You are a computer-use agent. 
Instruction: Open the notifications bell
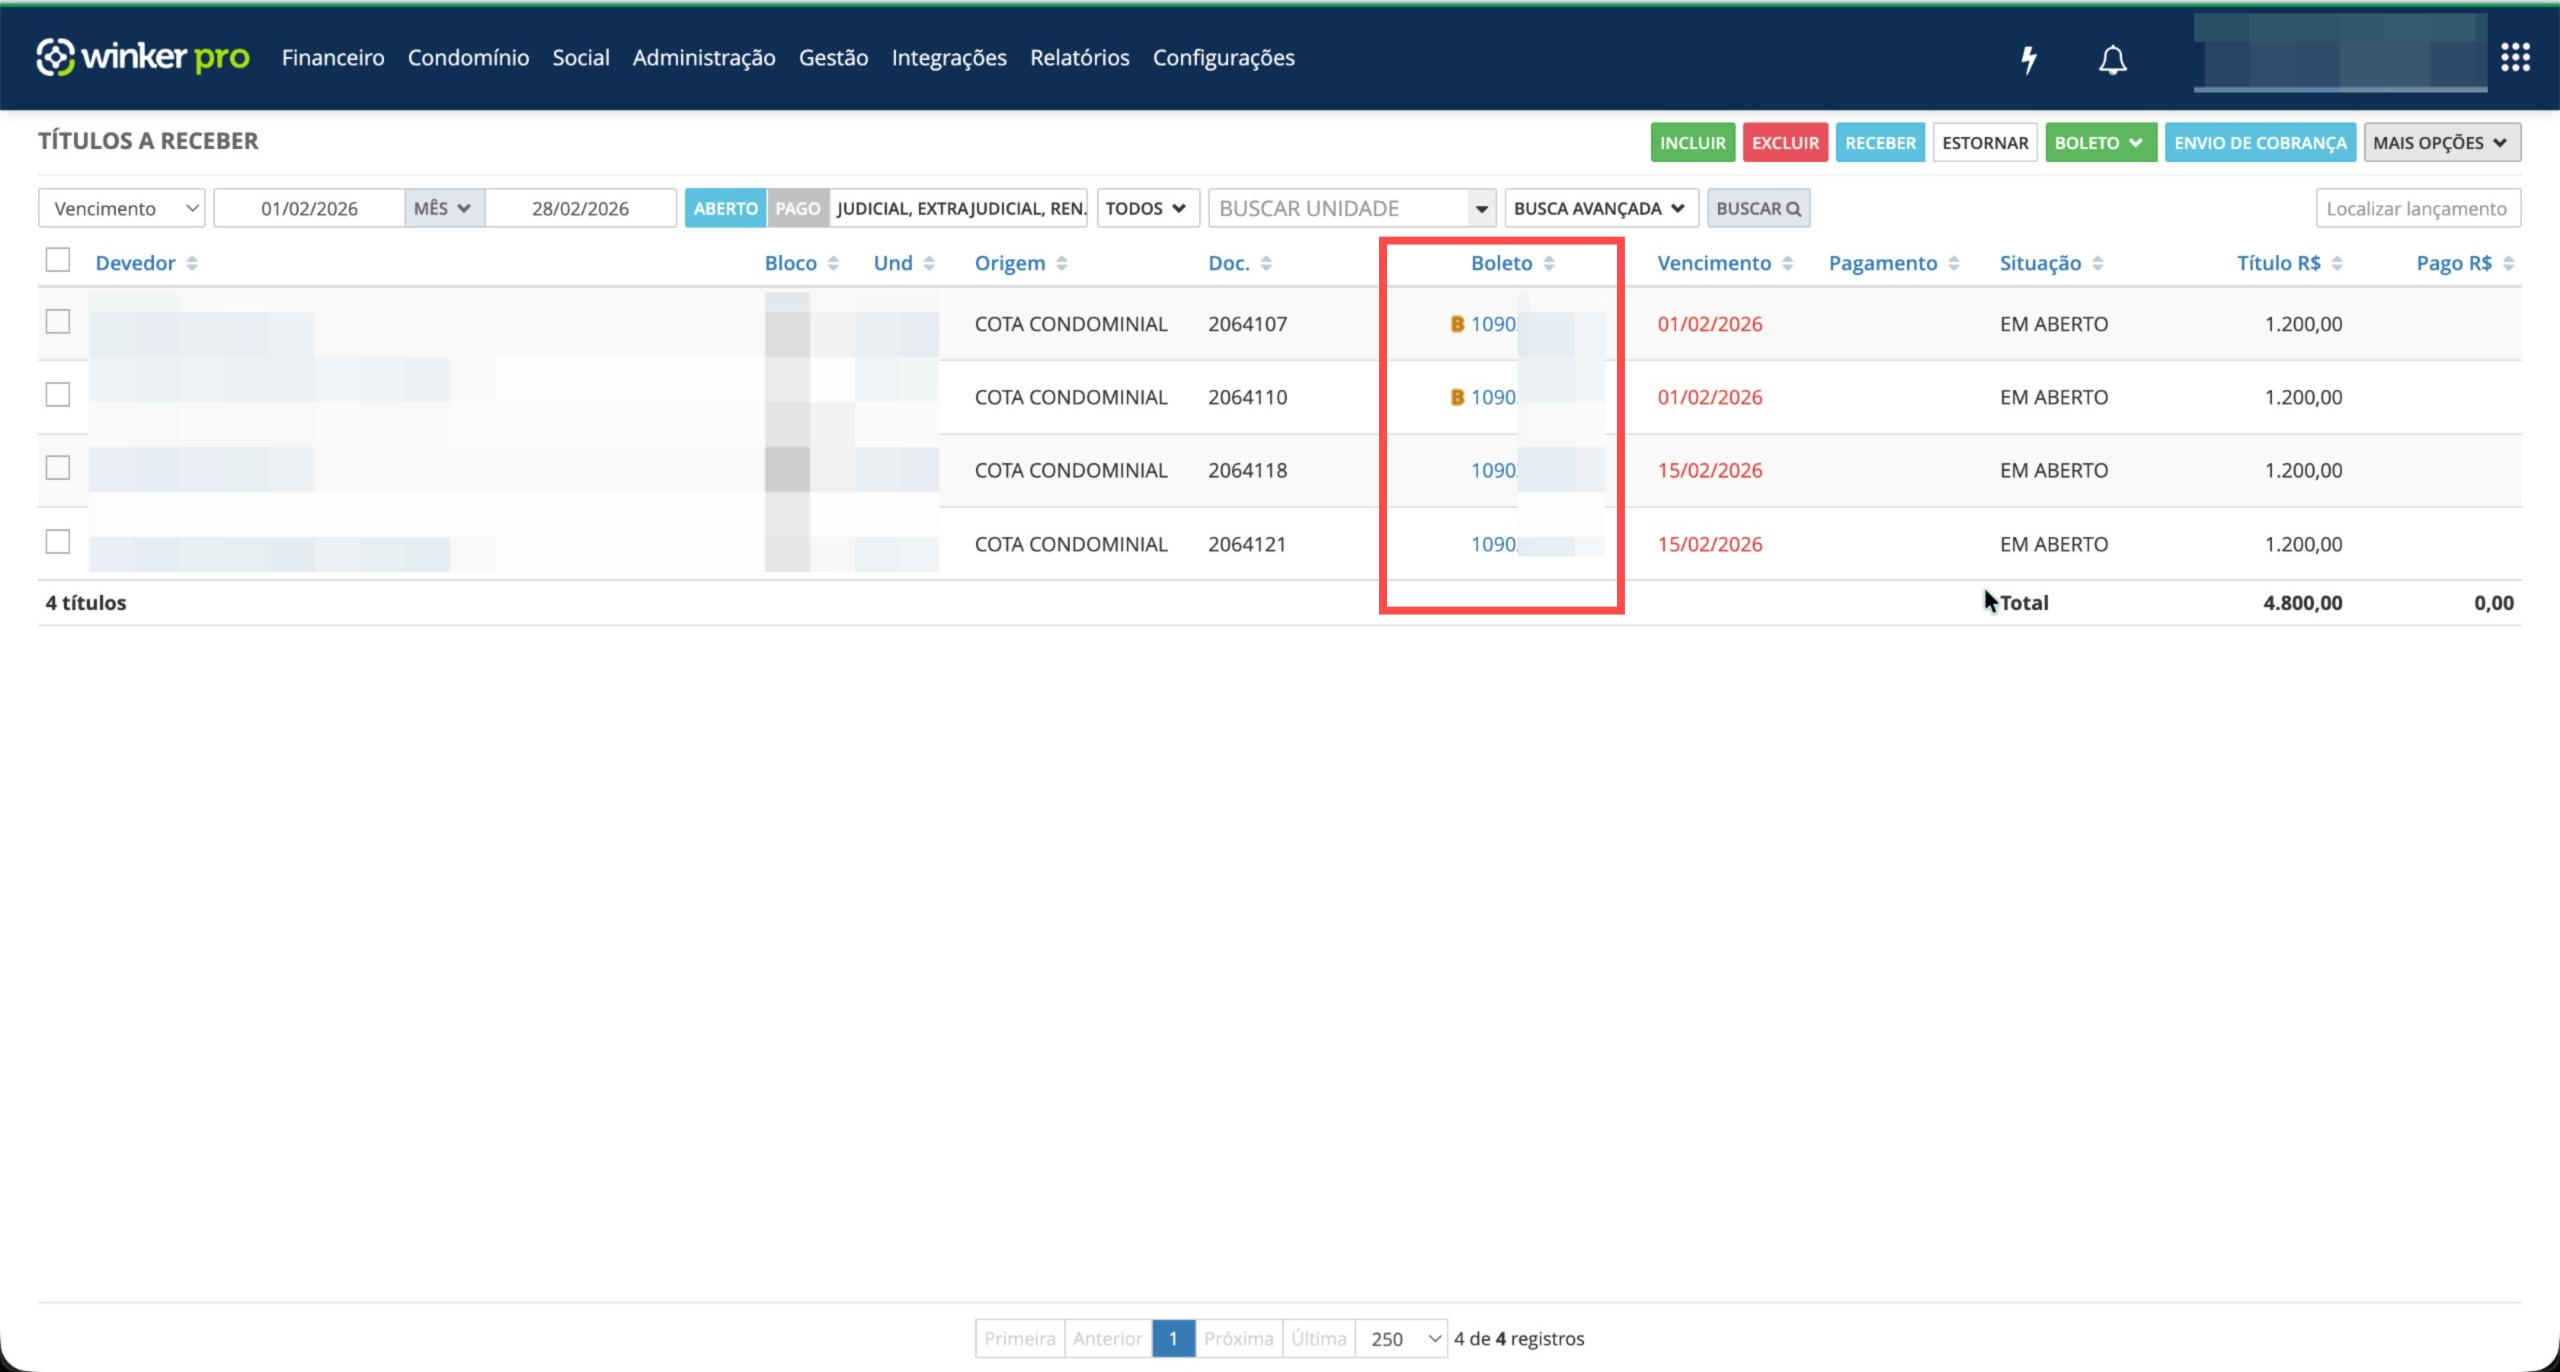click(2112, 59)
